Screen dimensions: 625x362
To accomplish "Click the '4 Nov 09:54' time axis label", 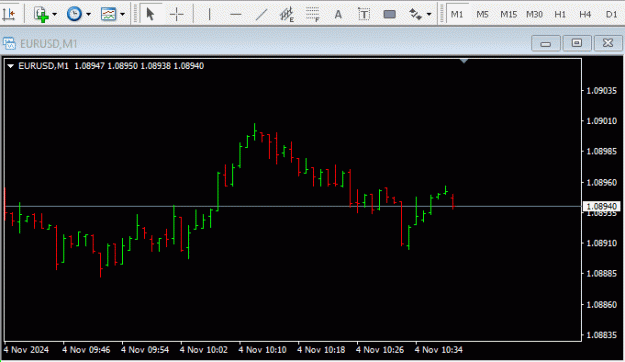I will (145, 350).
